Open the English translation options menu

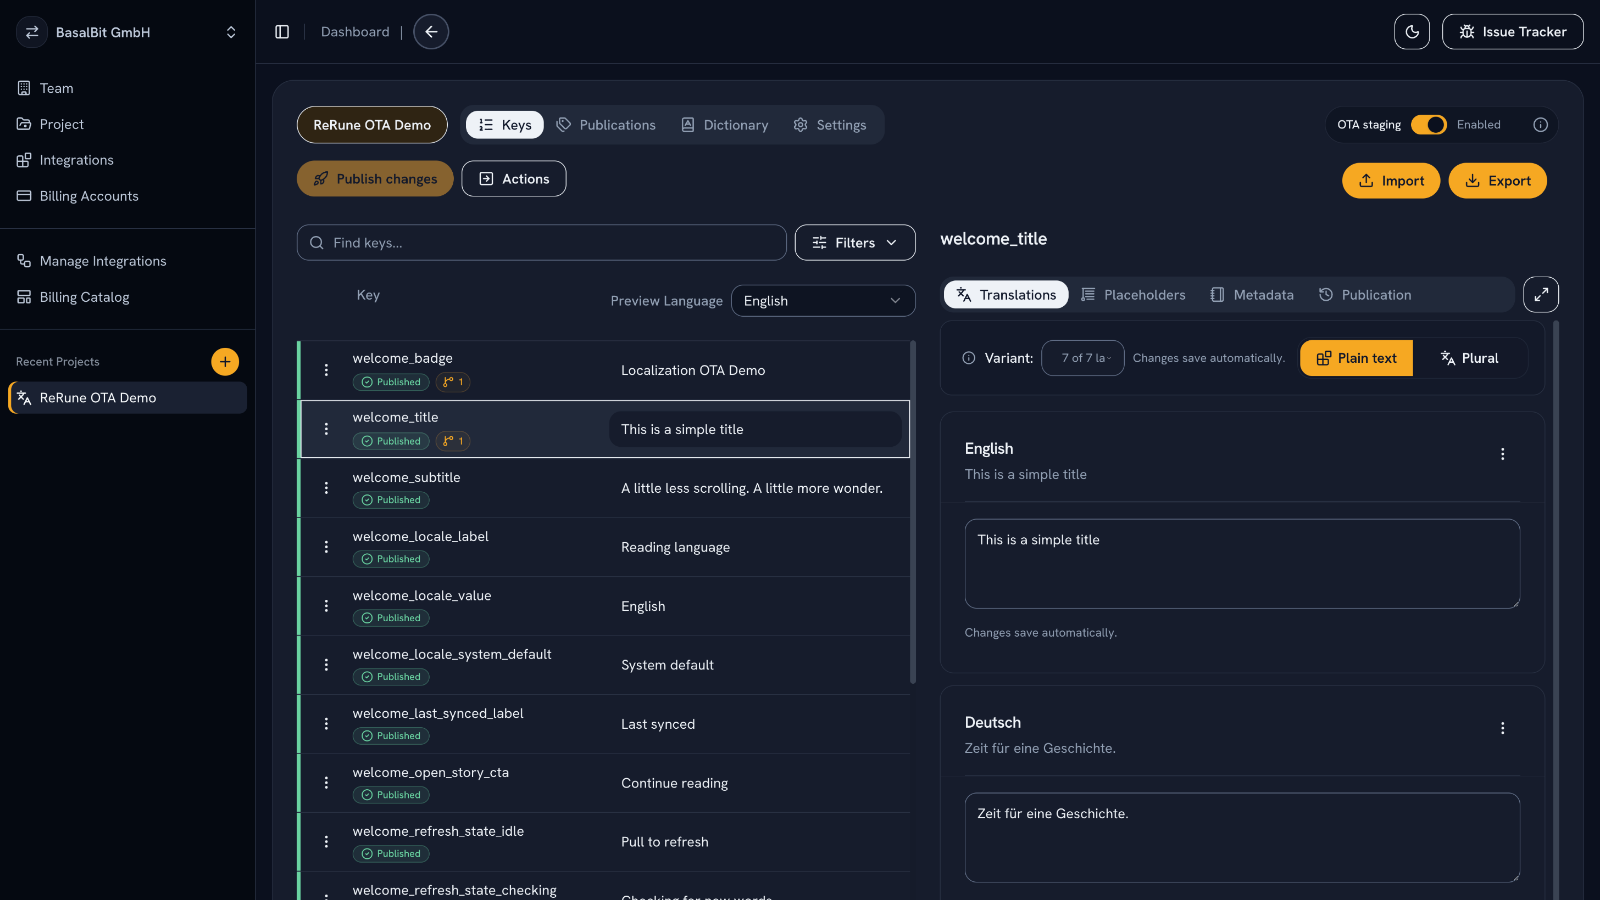tap(1502, 454)
